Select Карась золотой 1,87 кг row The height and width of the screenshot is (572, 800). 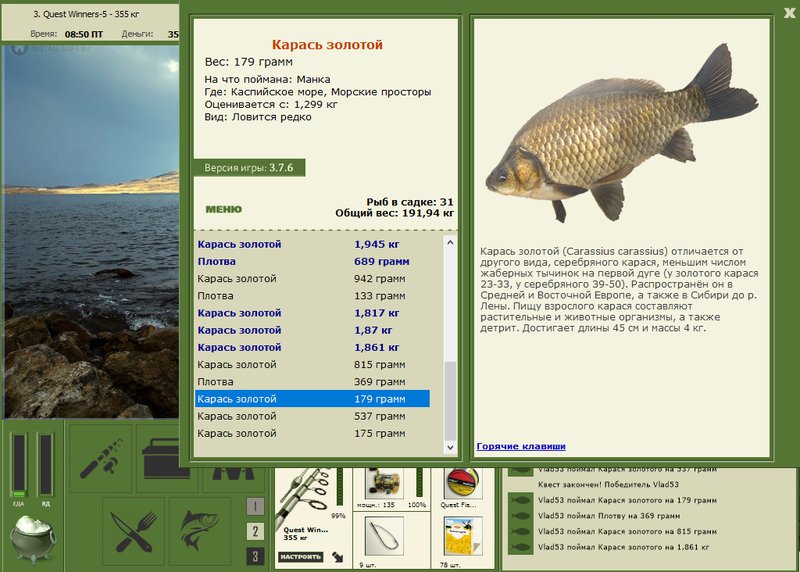point(312,331)
